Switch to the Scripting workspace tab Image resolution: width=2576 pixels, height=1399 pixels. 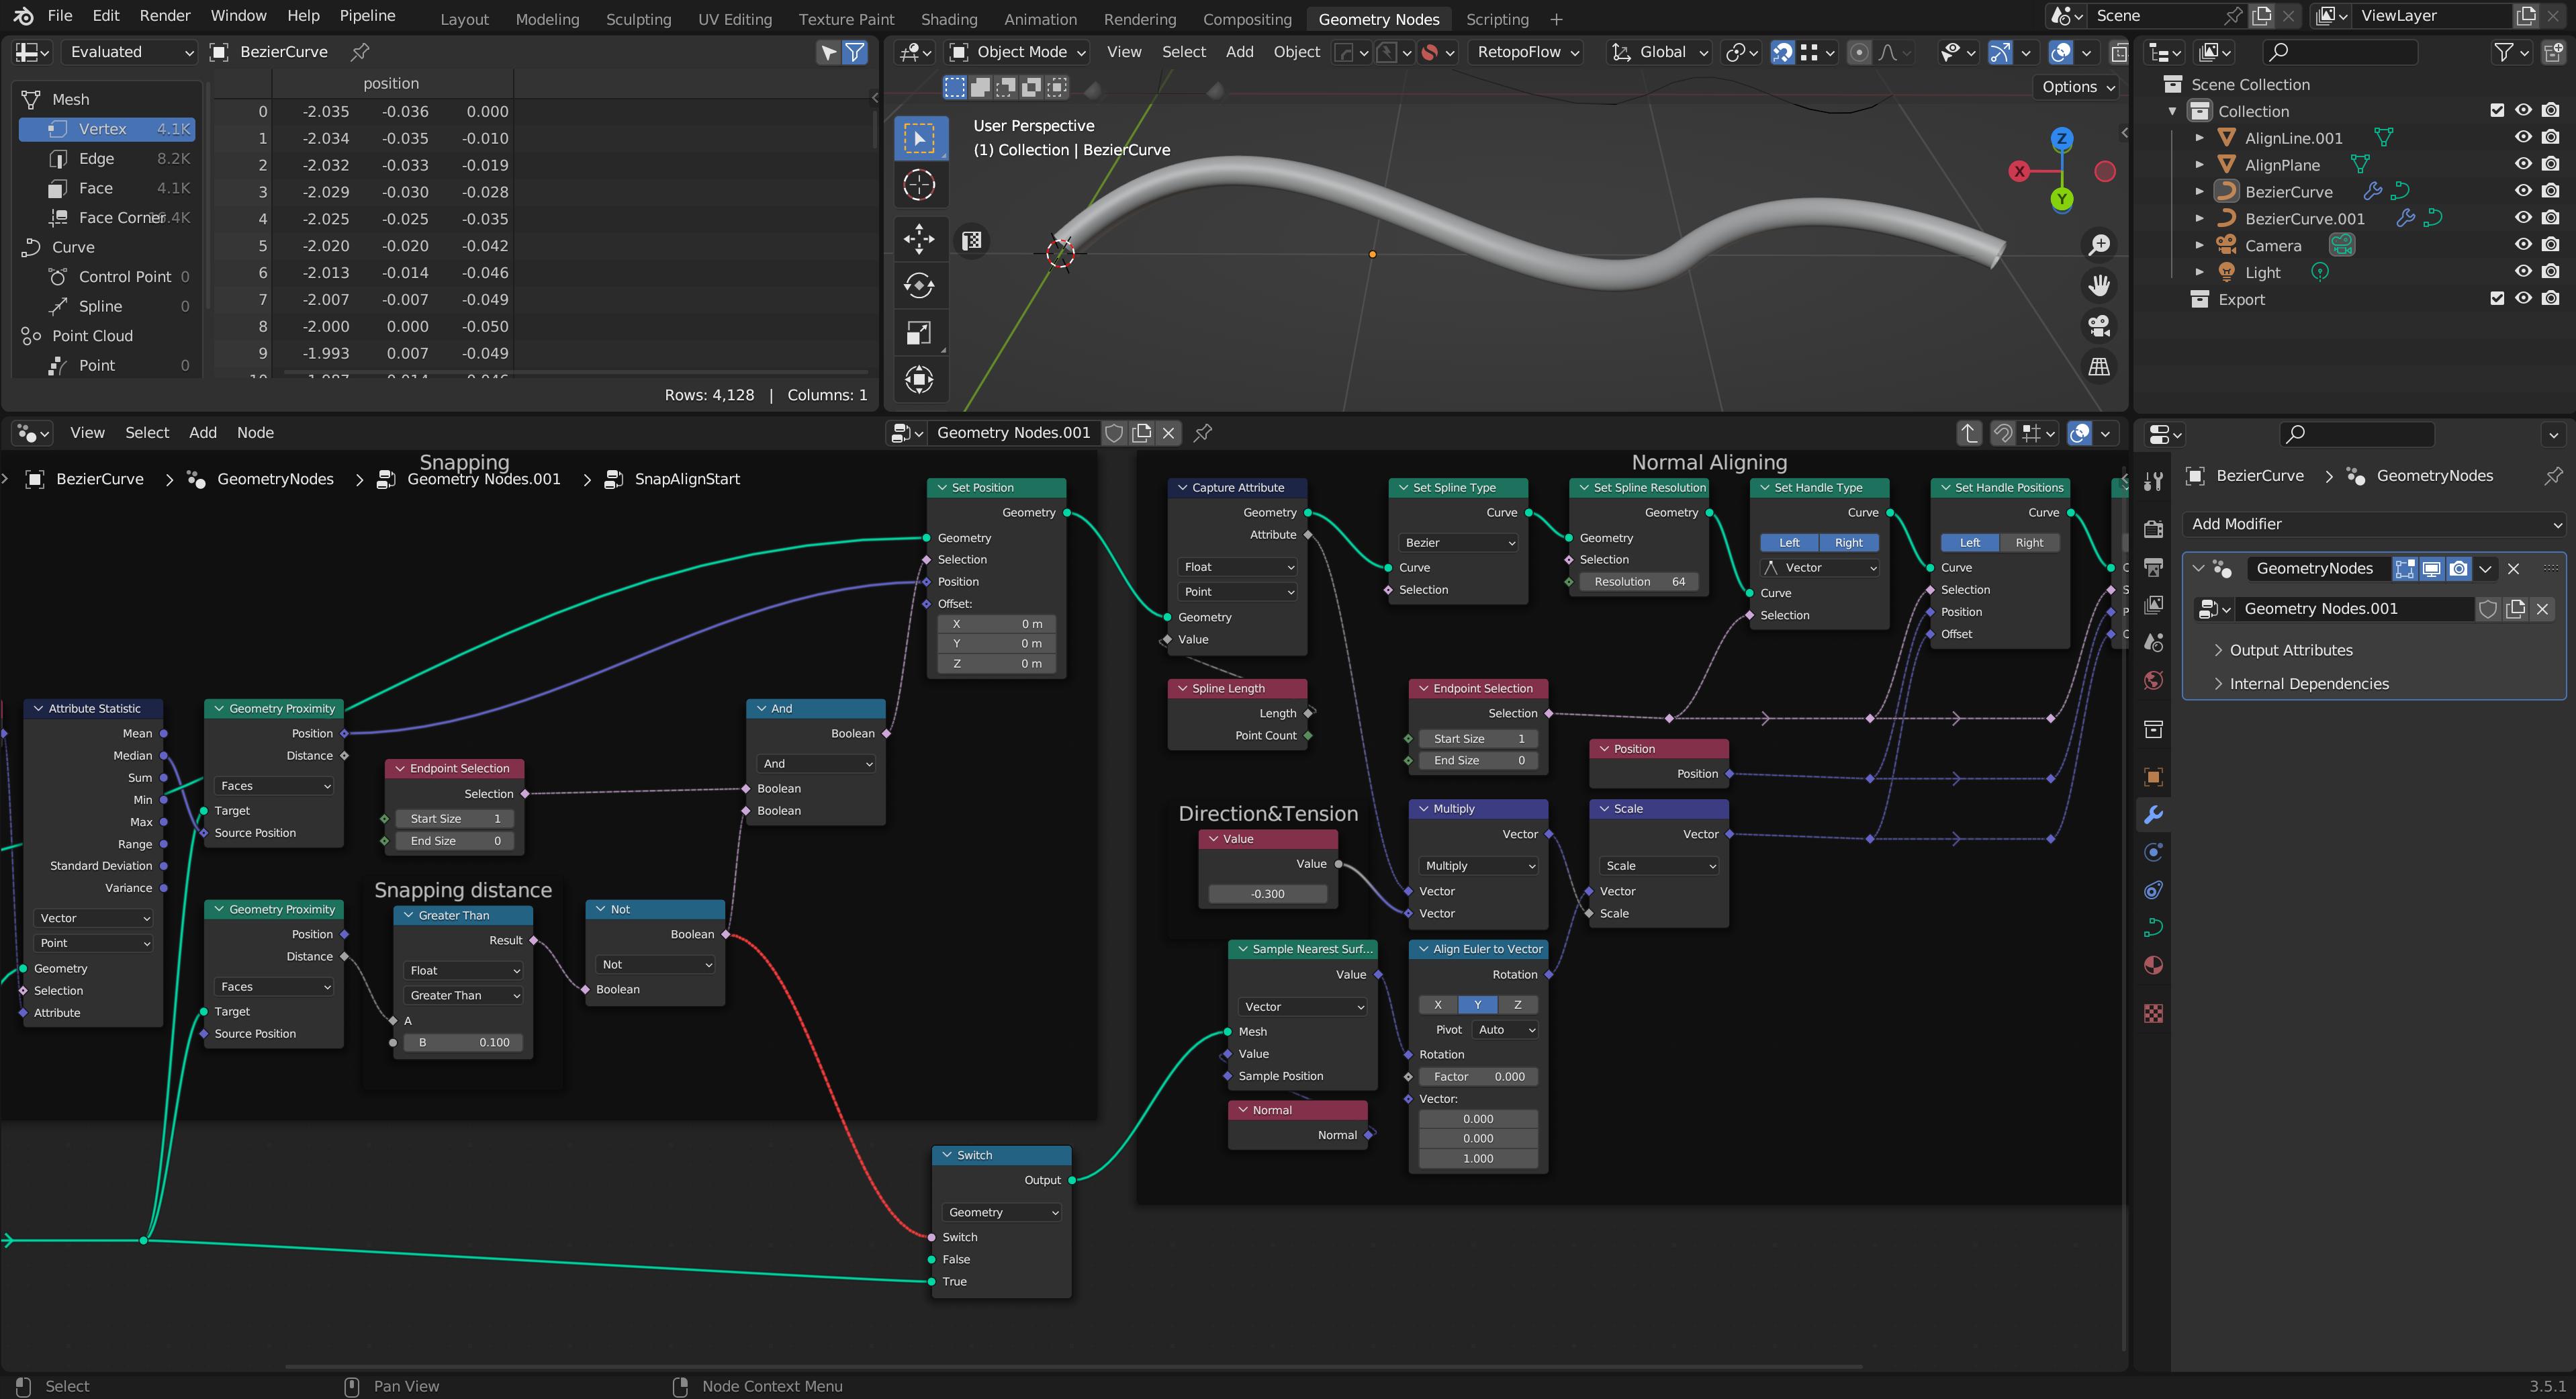pyautogui.click(x=1496, y=19)
